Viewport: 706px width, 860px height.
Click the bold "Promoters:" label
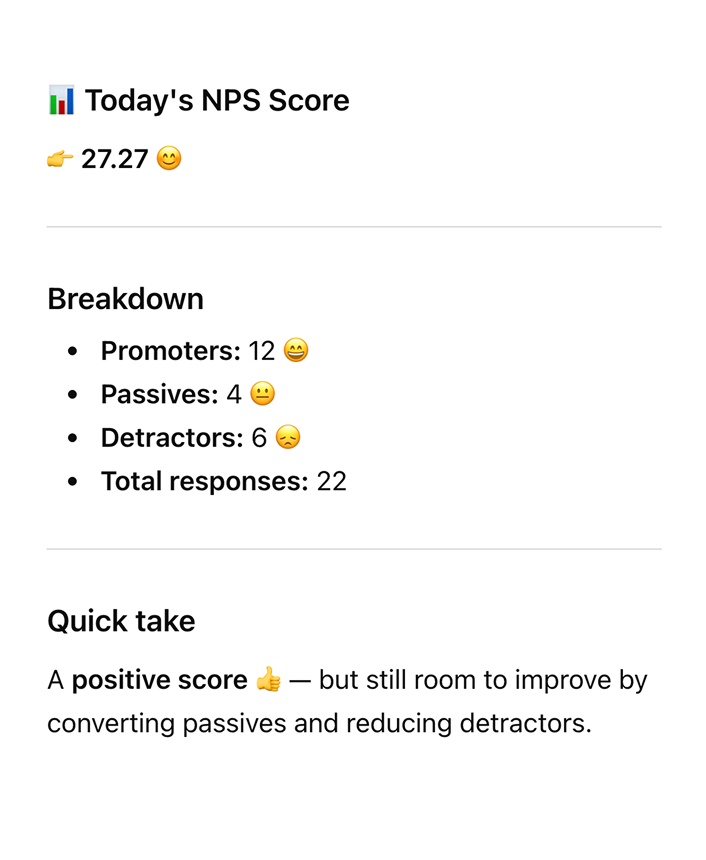pyautogui.click(x=171, y=351)
